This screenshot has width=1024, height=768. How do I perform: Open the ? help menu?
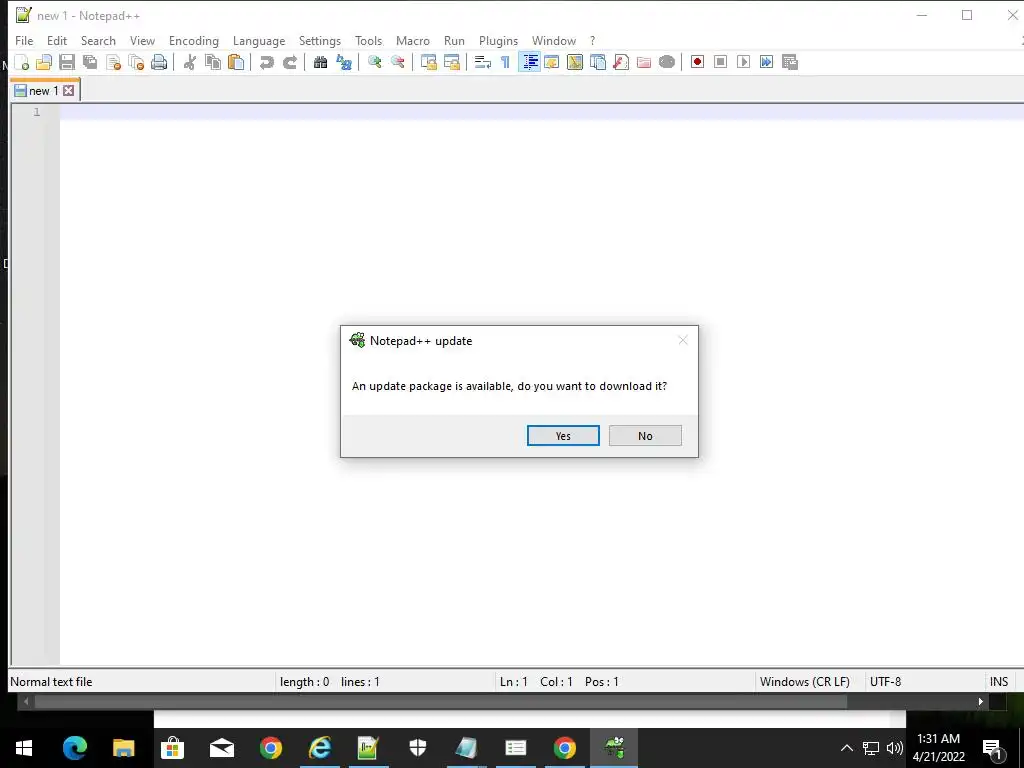click(592, 40)
